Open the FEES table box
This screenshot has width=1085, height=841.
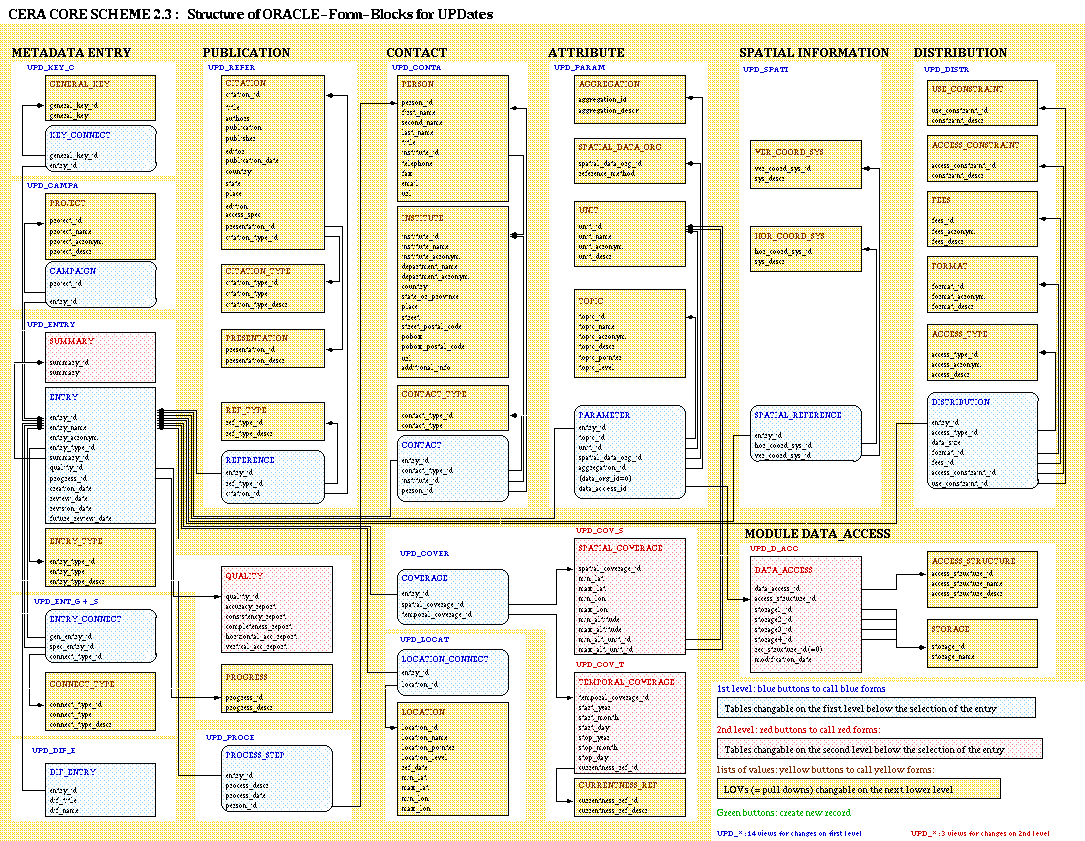983,219
